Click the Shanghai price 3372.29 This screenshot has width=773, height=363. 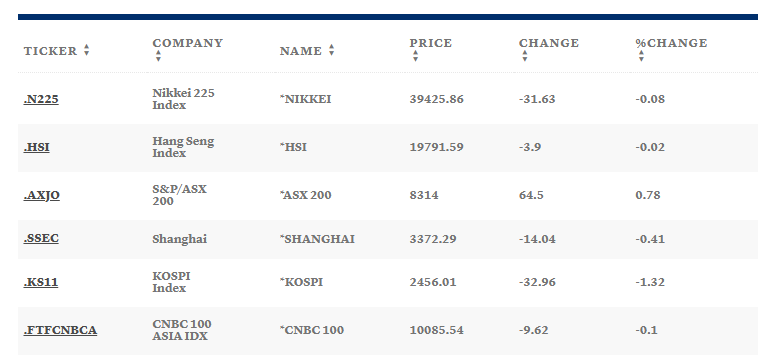pyautogui.click(x=432, y=239)
